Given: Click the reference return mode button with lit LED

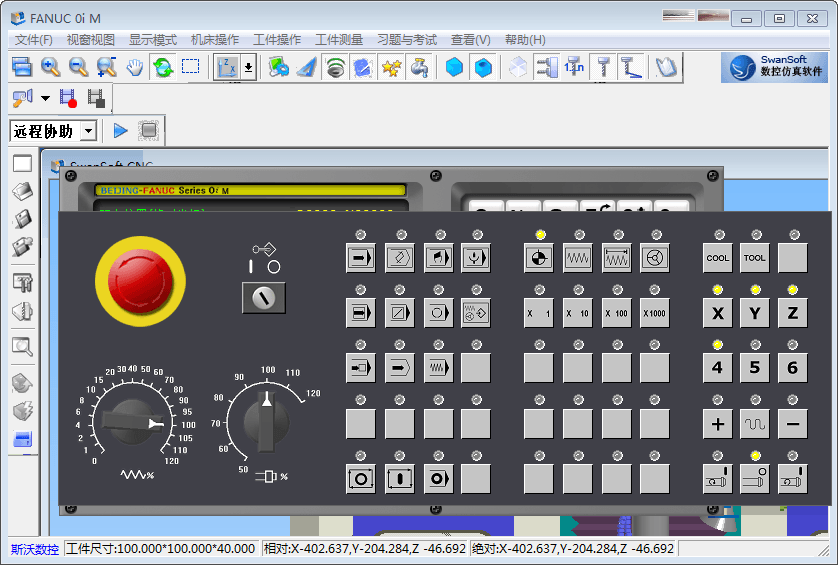Looking at the screenshot, I should coord(539,258).
